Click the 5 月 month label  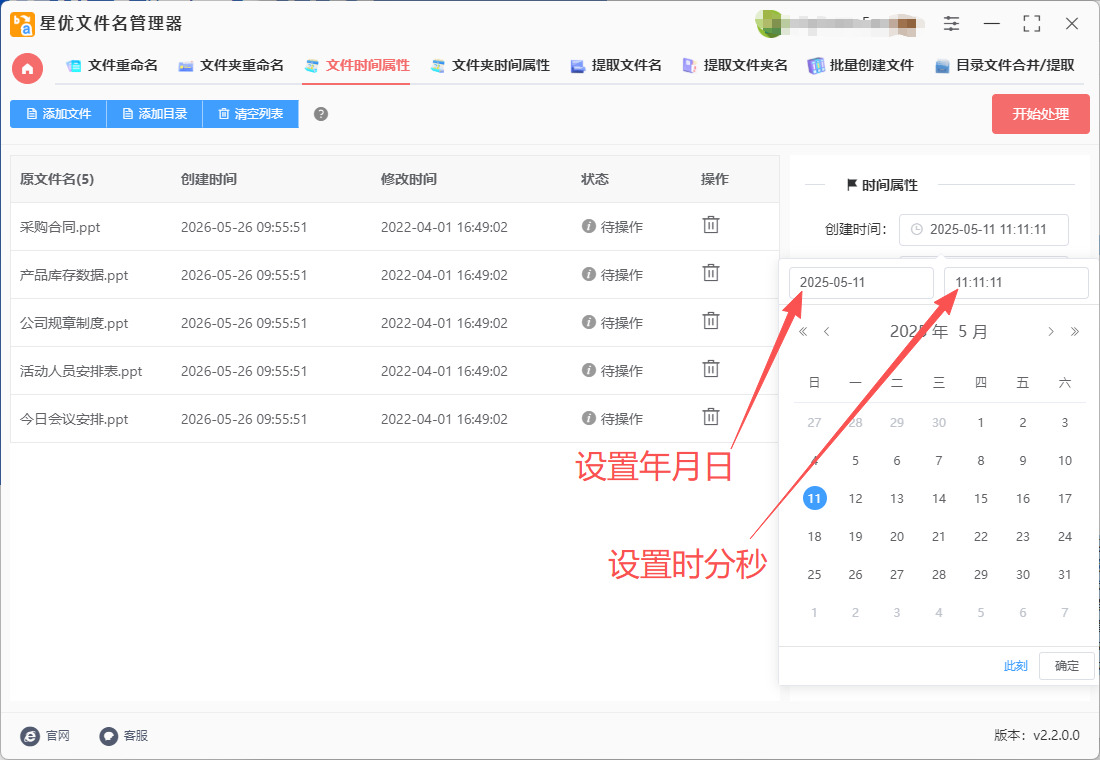coord(973,331)
